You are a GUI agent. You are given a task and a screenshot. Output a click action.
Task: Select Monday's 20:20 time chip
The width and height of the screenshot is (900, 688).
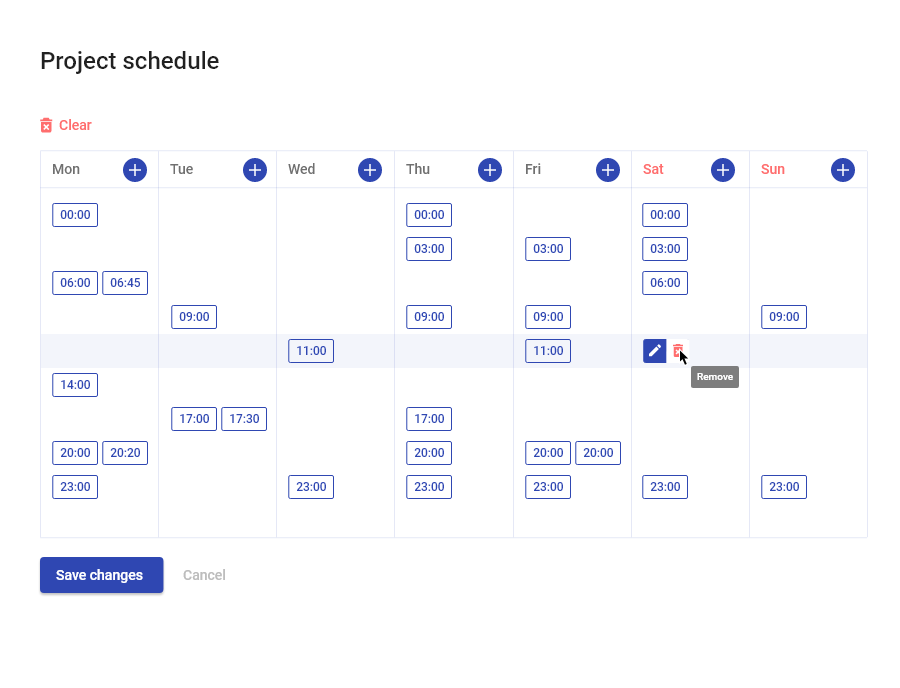(x=125, y=453)
